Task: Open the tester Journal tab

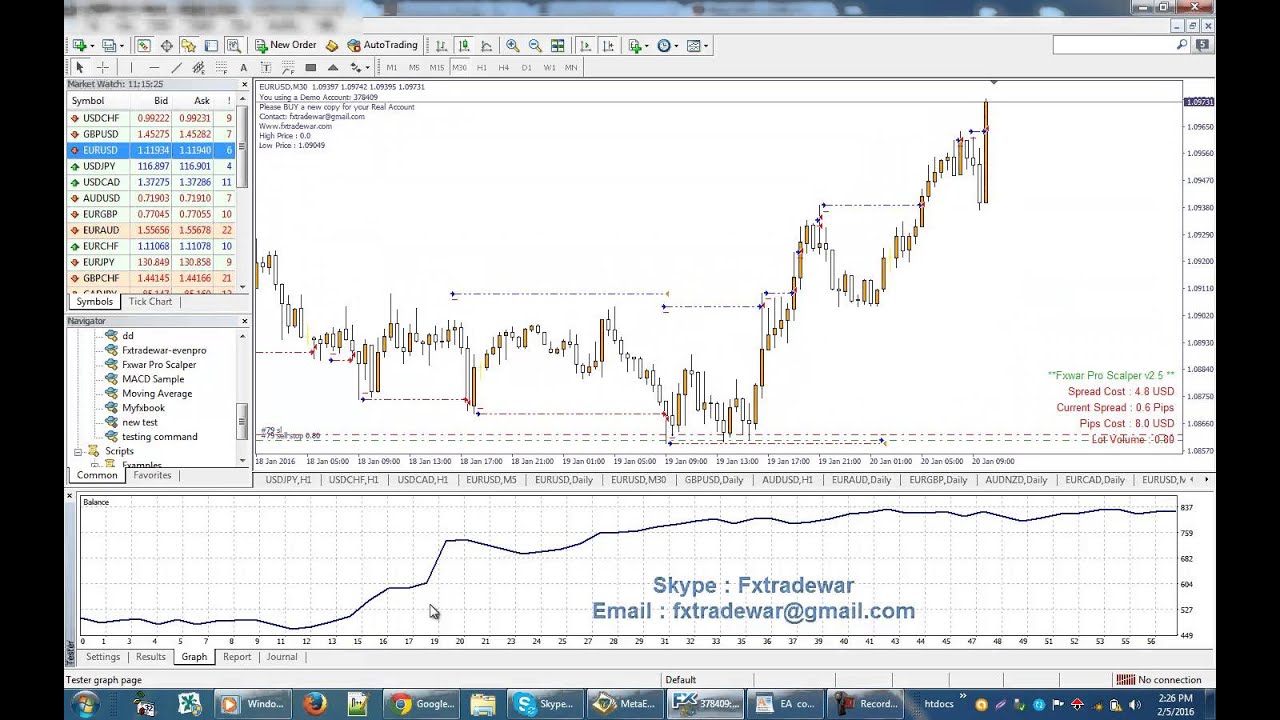Action: coord(282,657)
